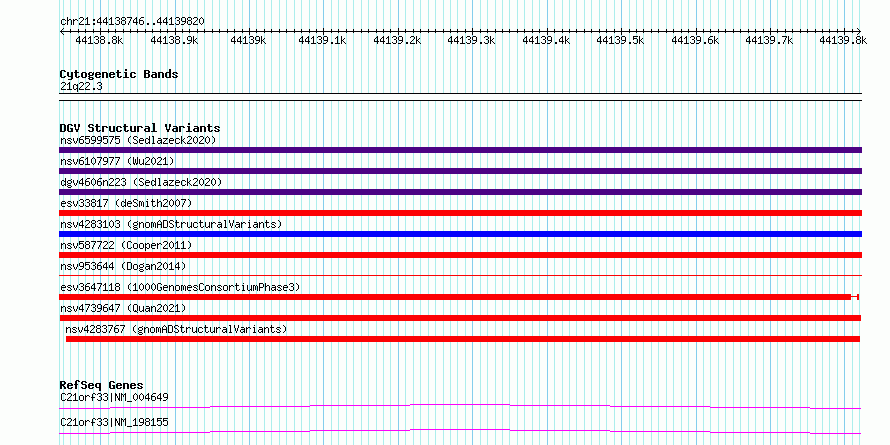Click the 44139.6k ruler tick label

point(695,40)
